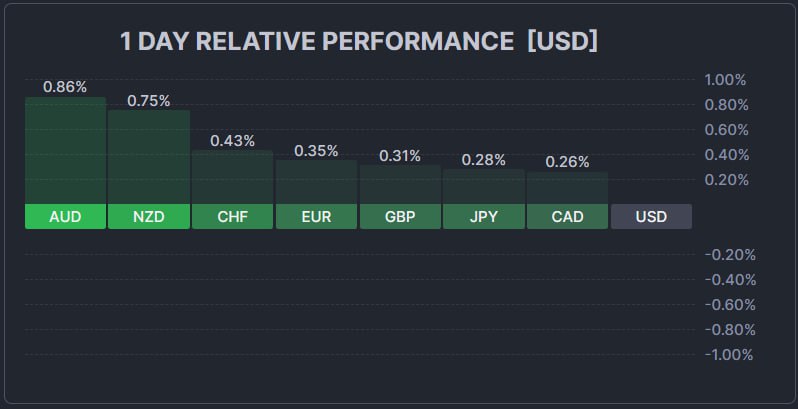Select the NZD currency label
Viewport: 798px width, 409px height.
148,216
